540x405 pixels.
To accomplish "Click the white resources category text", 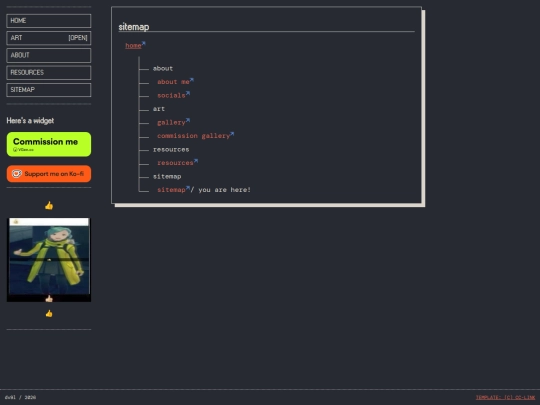I will (171, 149).
